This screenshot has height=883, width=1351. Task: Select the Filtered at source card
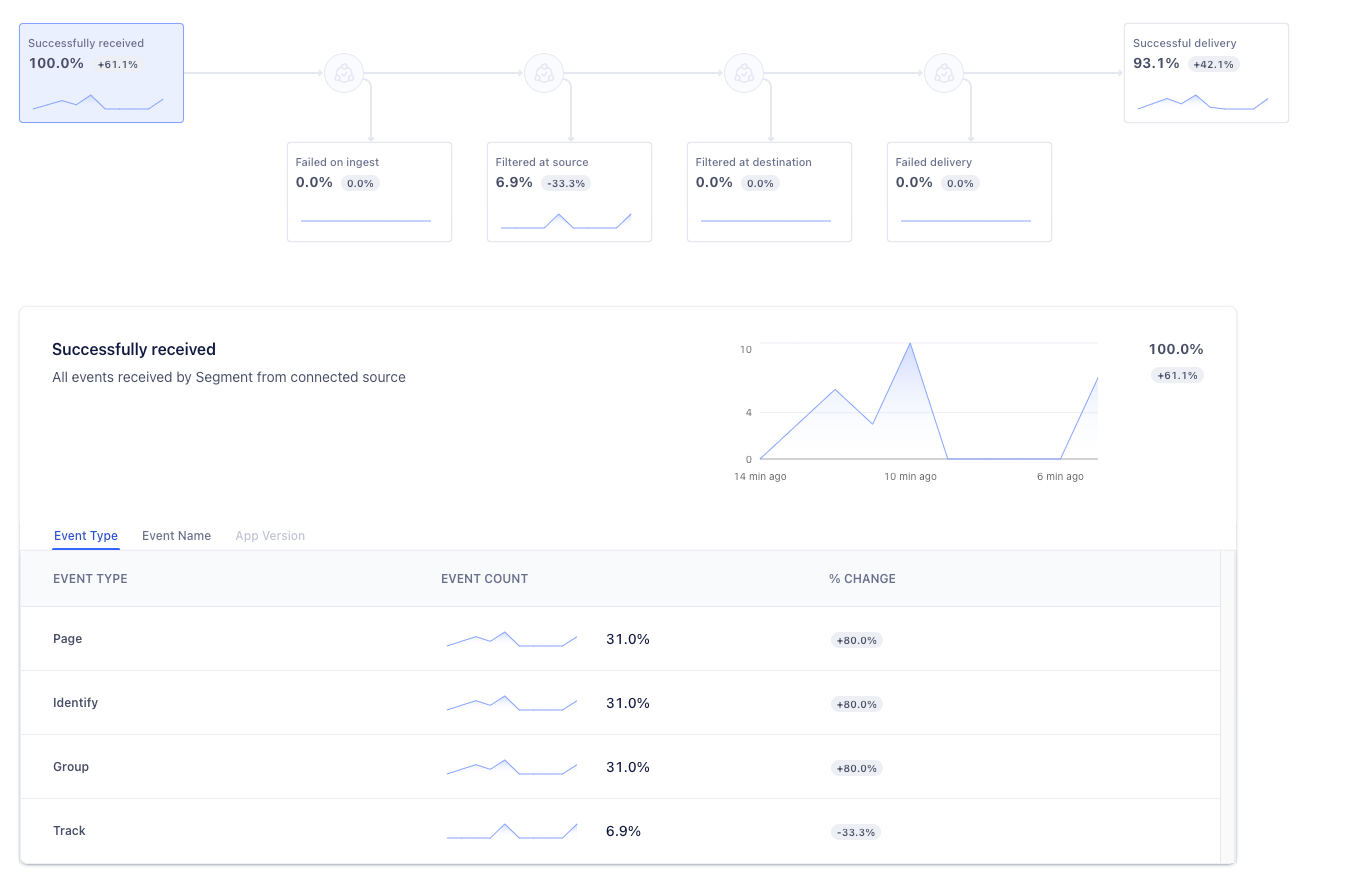[x=569, y=191]
